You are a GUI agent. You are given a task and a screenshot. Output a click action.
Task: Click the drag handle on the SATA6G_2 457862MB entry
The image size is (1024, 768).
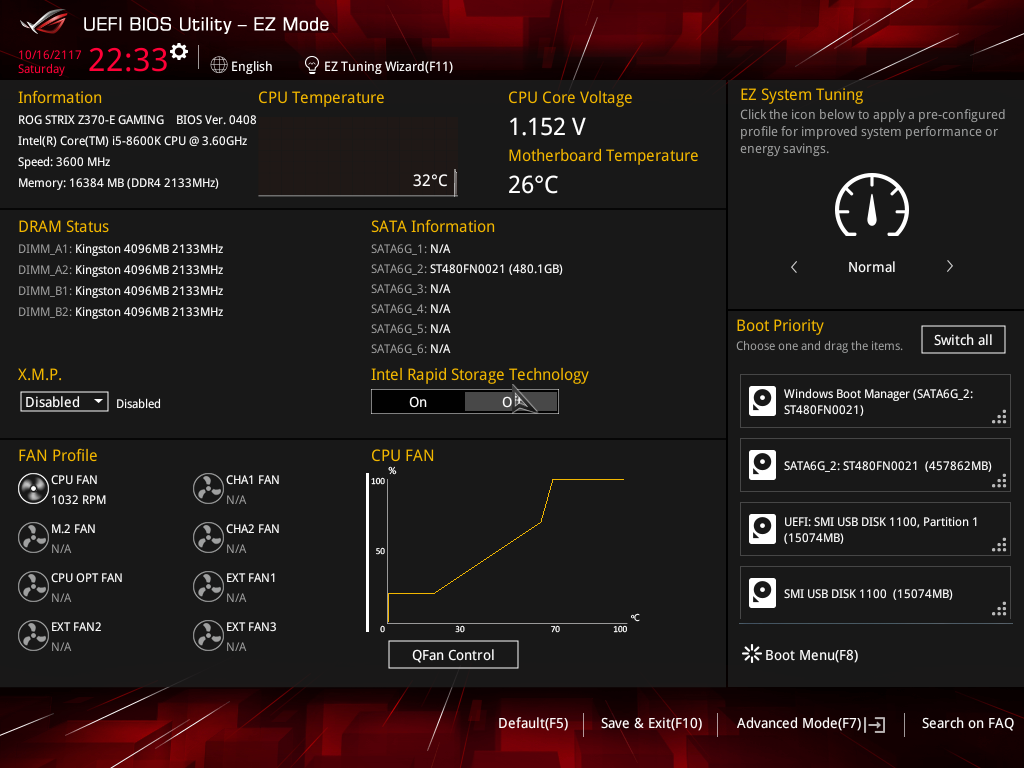tap(999, 481)
